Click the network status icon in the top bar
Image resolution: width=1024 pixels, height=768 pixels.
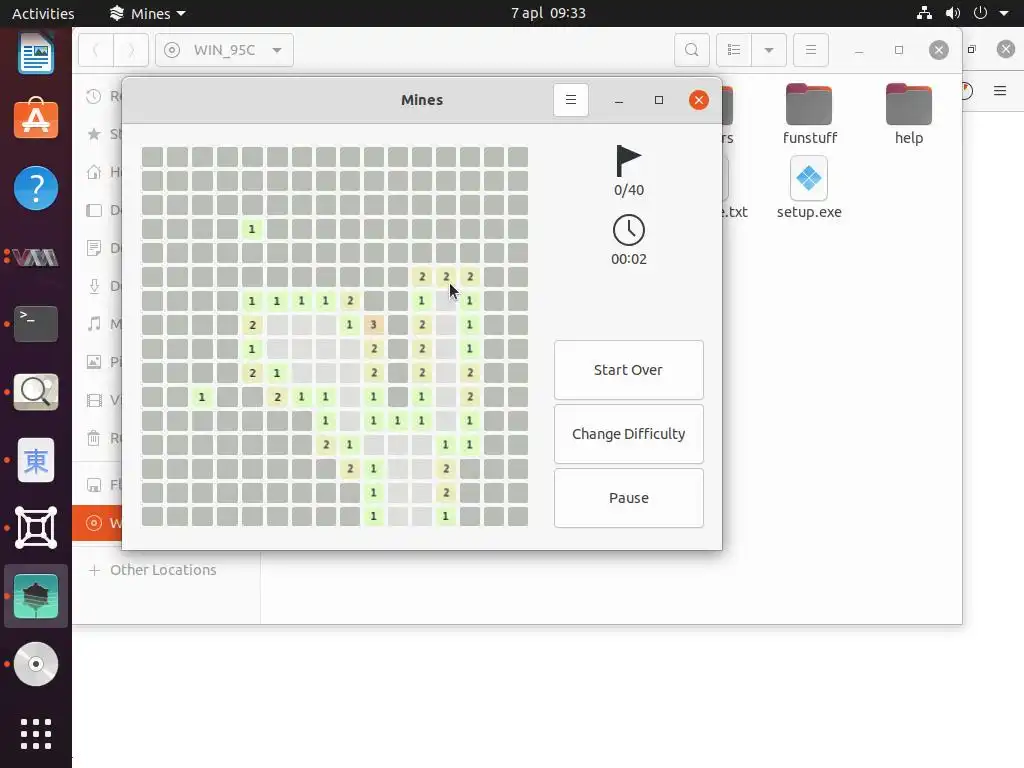click(x=924, y=13)
